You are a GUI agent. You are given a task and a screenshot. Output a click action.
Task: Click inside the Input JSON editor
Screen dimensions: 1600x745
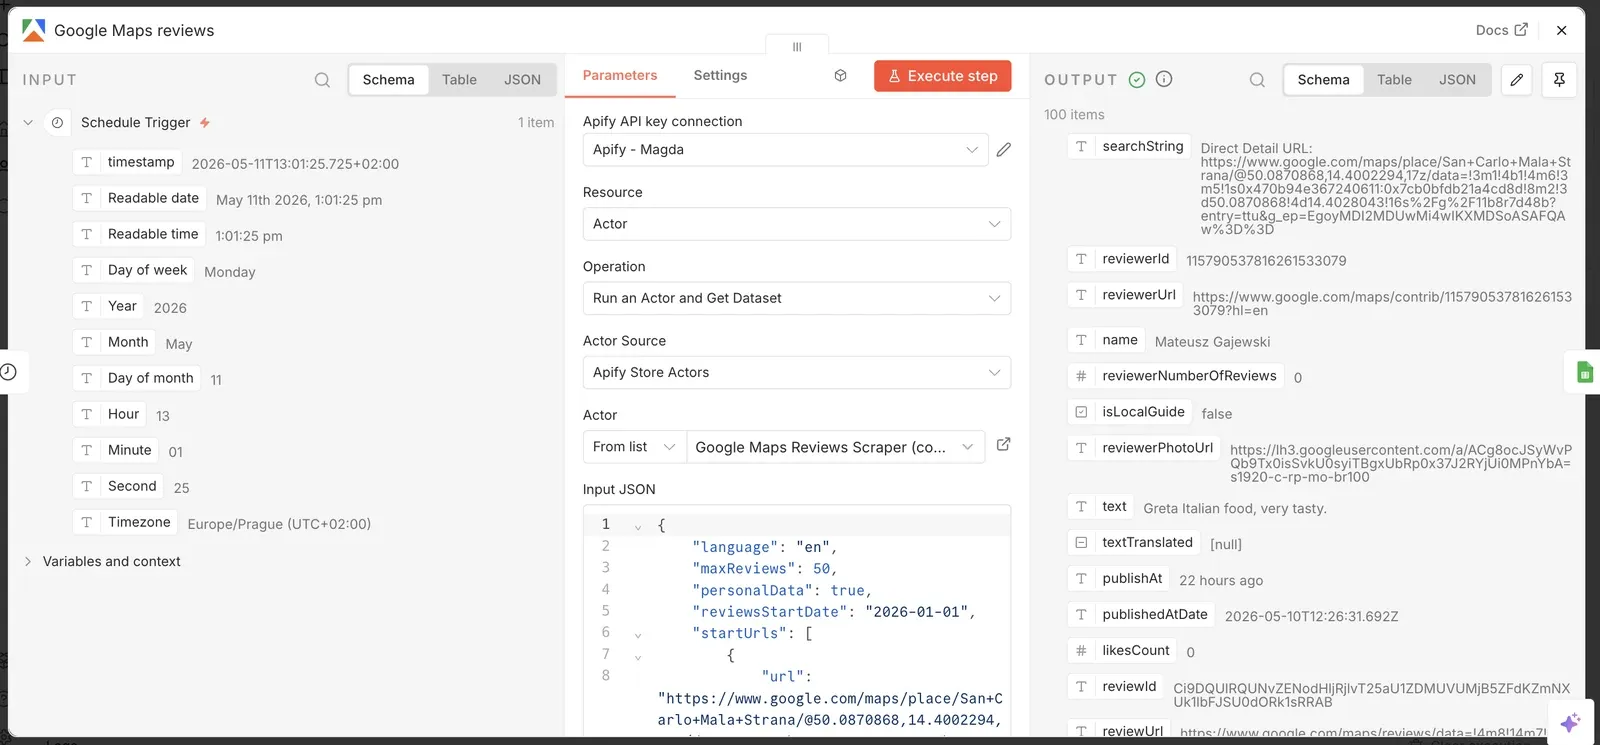coord(797,620)
